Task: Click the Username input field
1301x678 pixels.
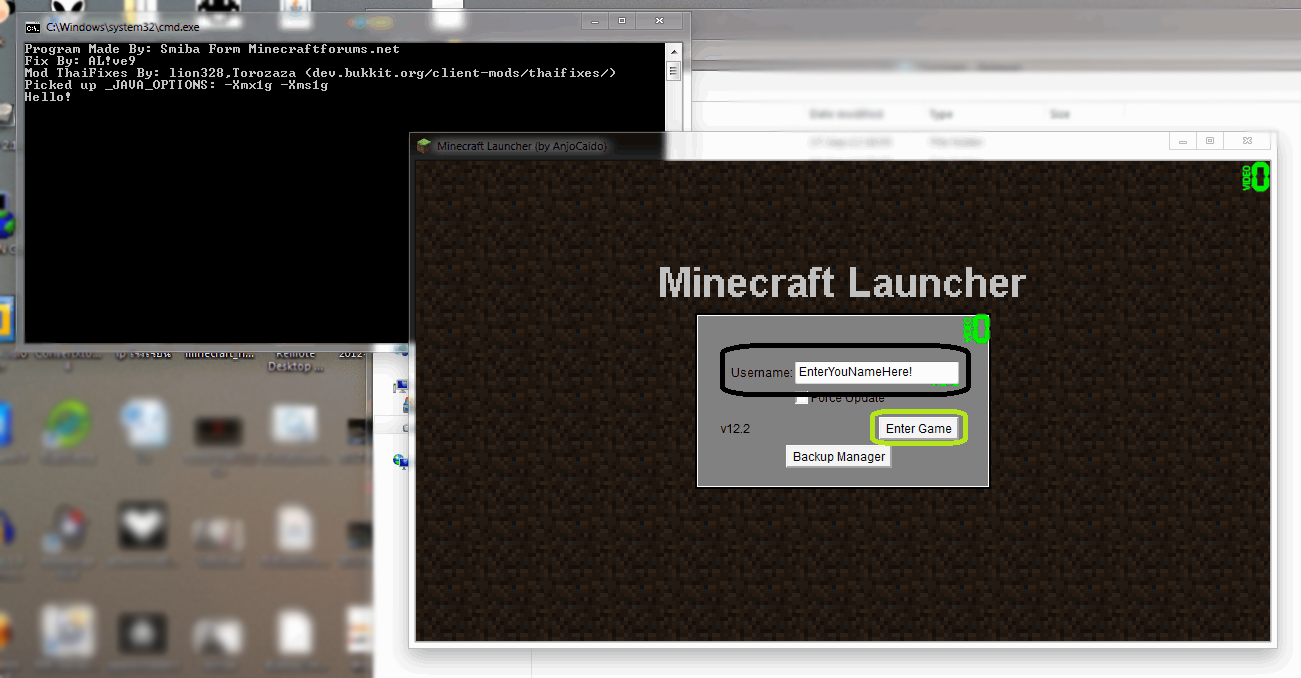Action: (876, 372)
